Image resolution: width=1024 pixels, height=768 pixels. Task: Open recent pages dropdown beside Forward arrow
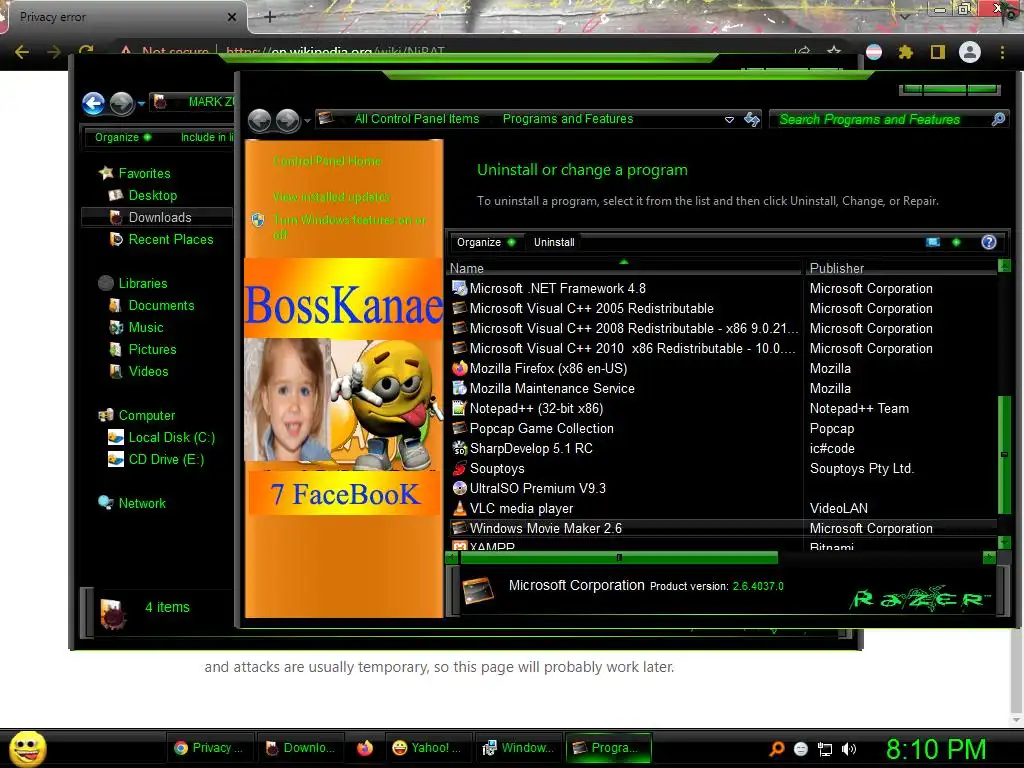[x=307, y=121]
